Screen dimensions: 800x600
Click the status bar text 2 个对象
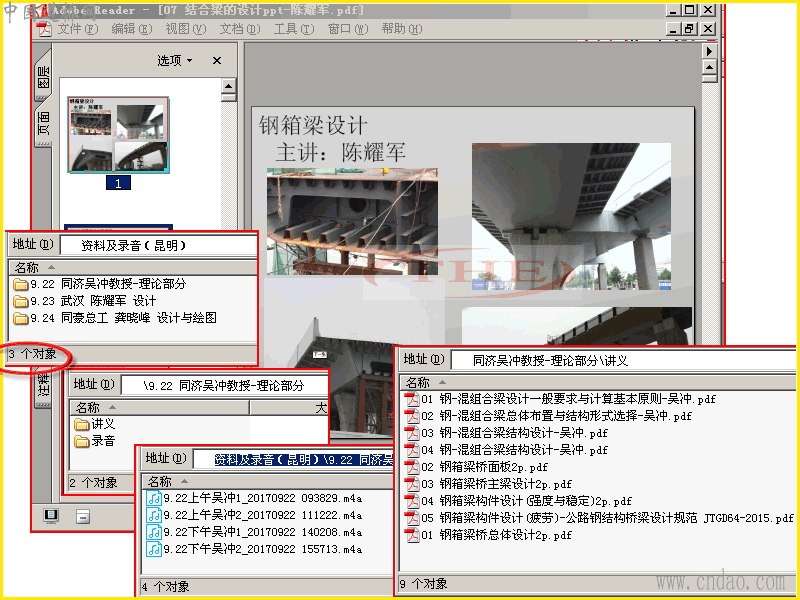(93, 483)
